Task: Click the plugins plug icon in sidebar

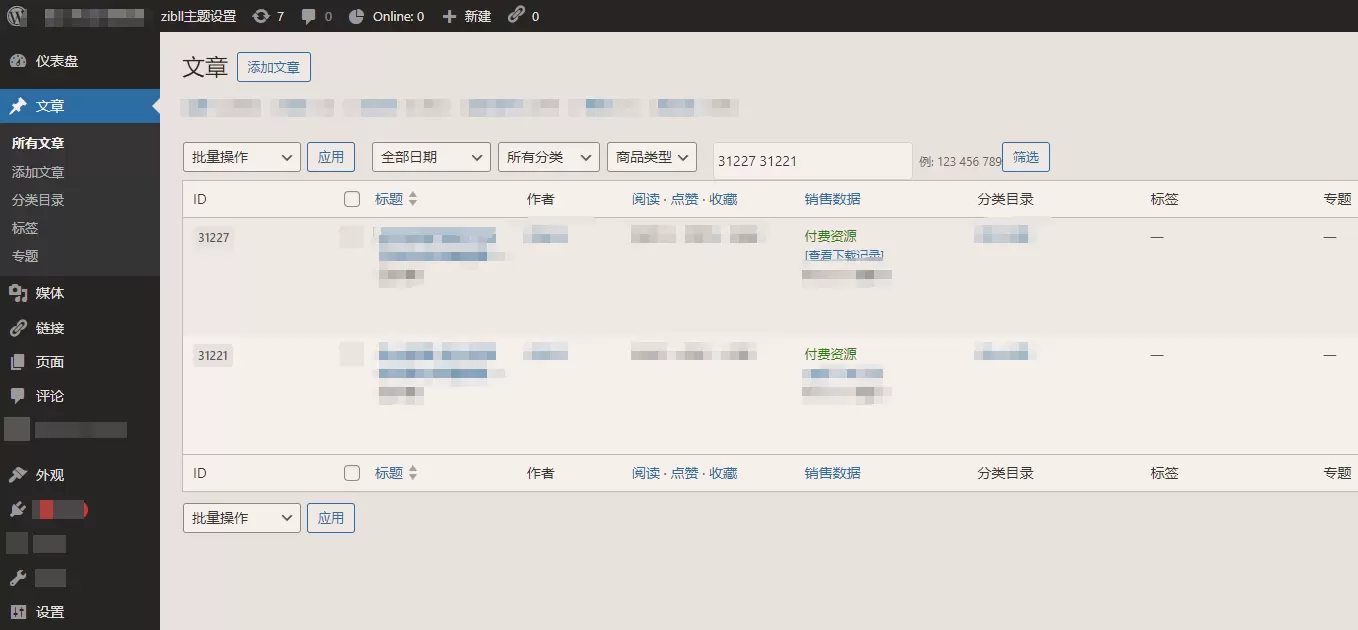Action: click(x=18, y=510)
